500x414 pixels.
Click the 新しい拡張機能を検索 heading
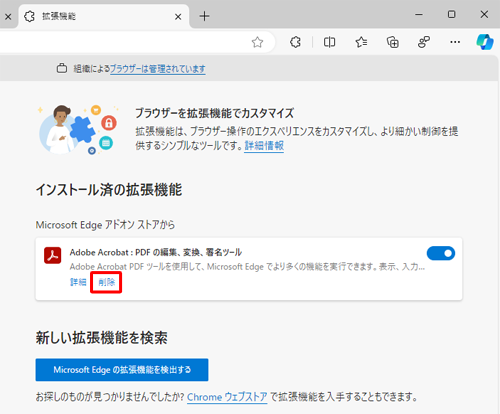point(102,338)
